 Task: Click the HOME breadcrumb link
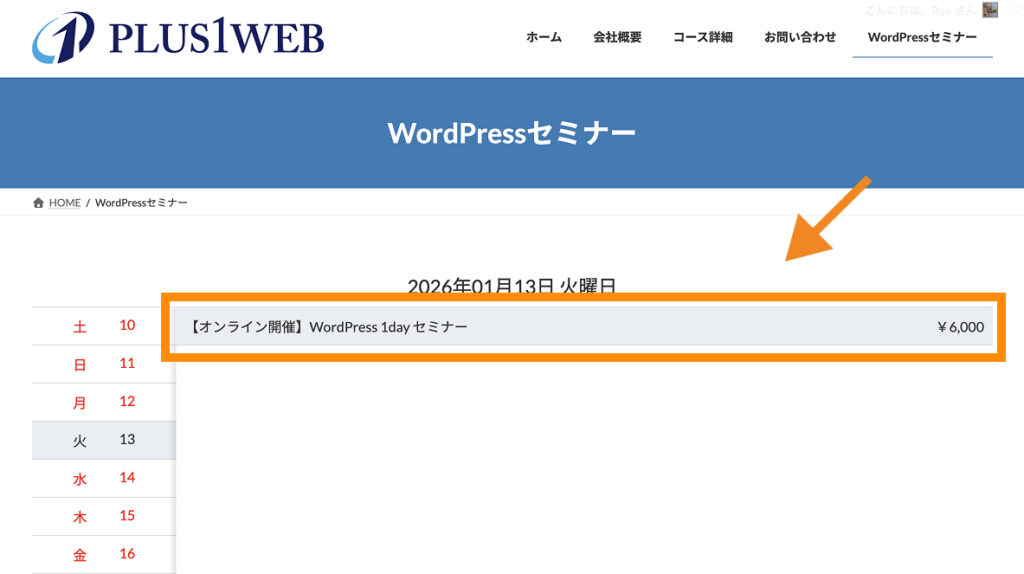coord(65,203)
